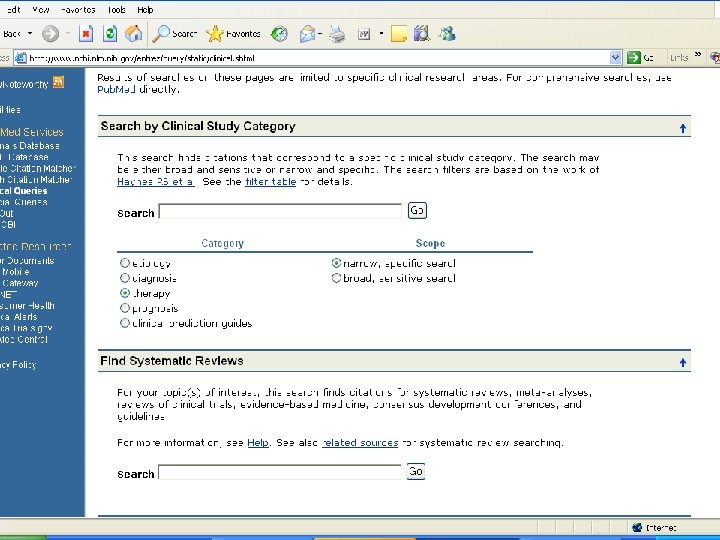The height and width of the screenshot is (540, 720).
Task: Open the Search magnifier toolbar button
Action: 175,34
